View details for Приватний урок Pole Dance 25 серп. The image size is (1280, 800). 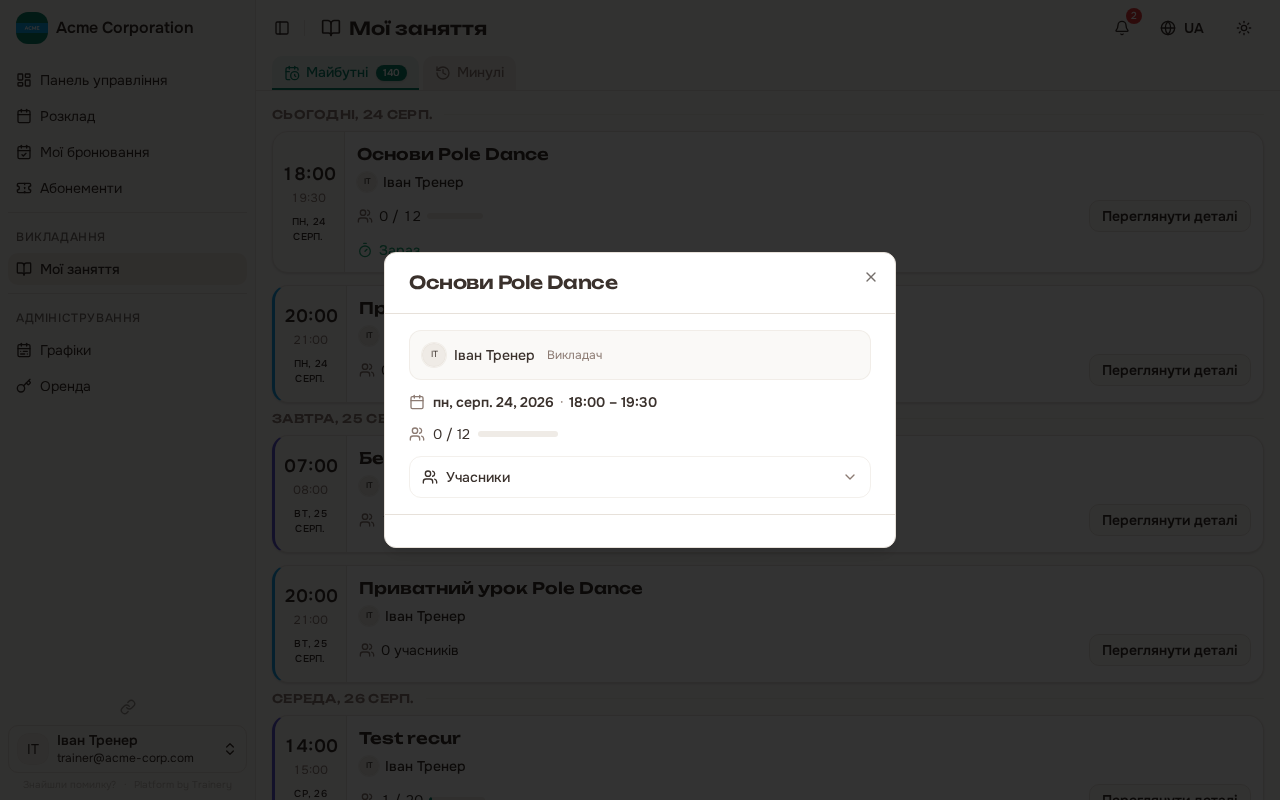[1169, 650]
